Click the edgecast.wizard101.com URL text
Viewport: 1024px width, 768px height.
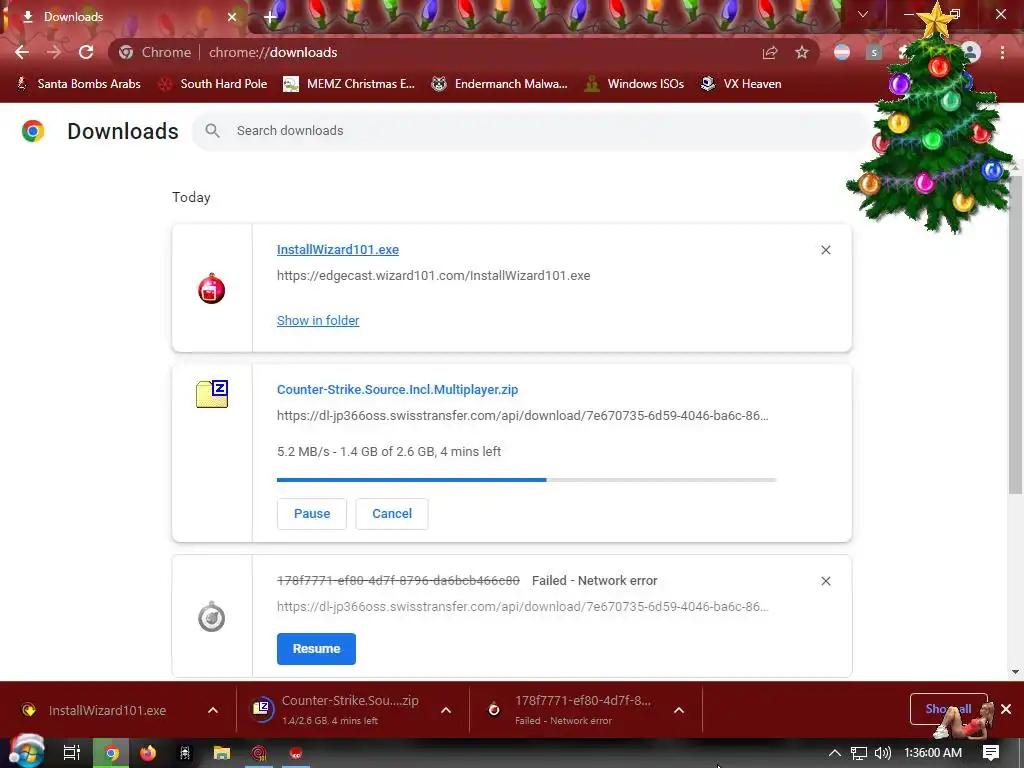point(434,276)
